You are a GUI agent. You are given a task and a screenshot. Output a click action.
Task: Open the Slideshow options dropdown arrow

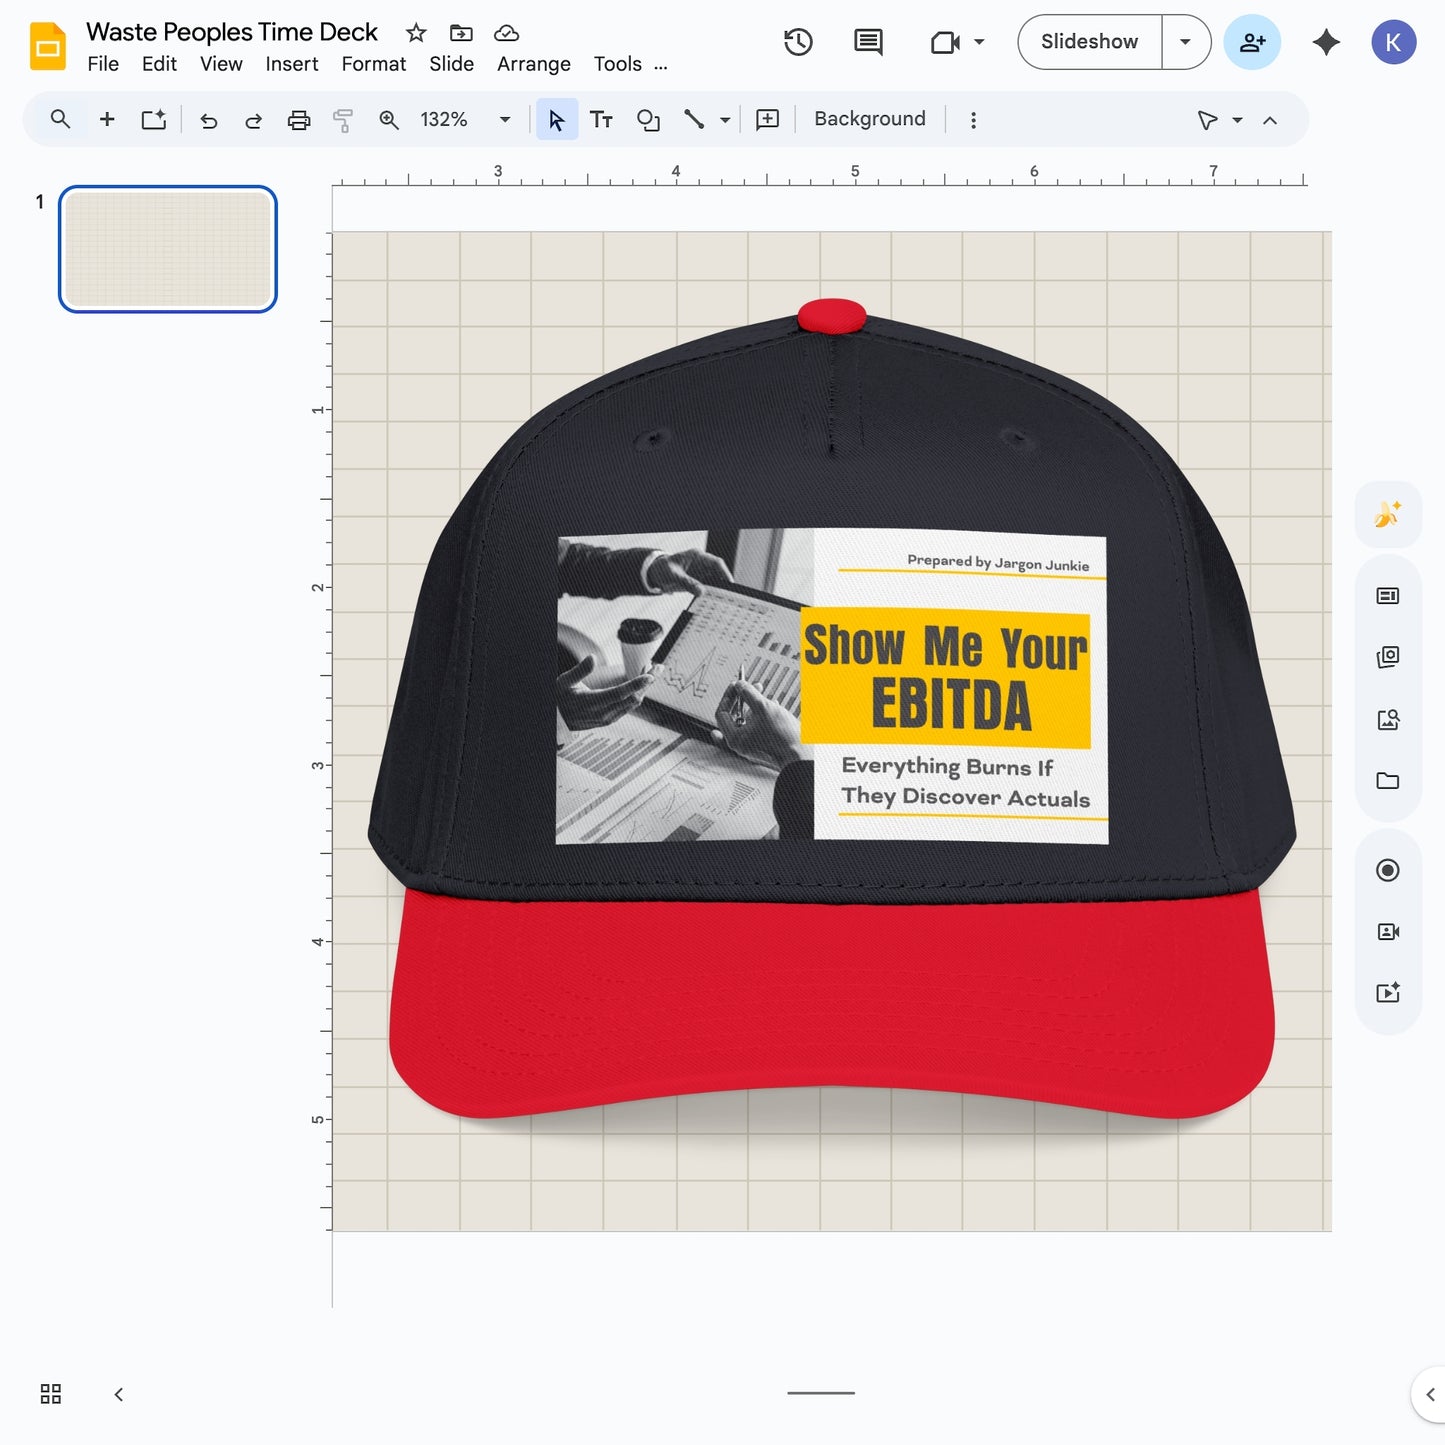point(1186,42)
